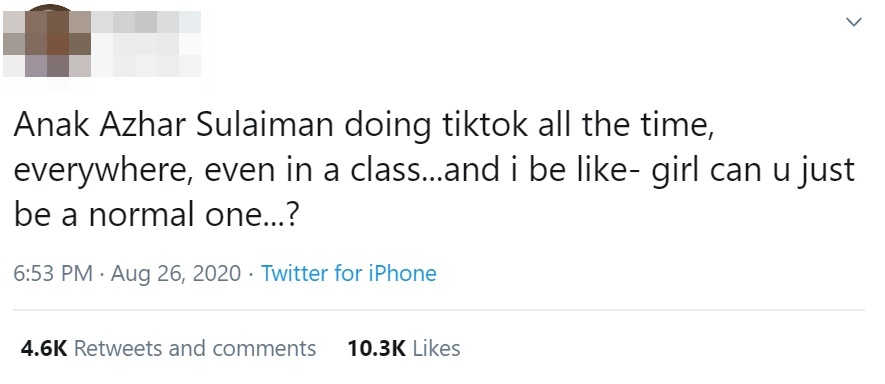View the 4.6K retweets count
Viewport: 885px width, 384px height.
43,348
